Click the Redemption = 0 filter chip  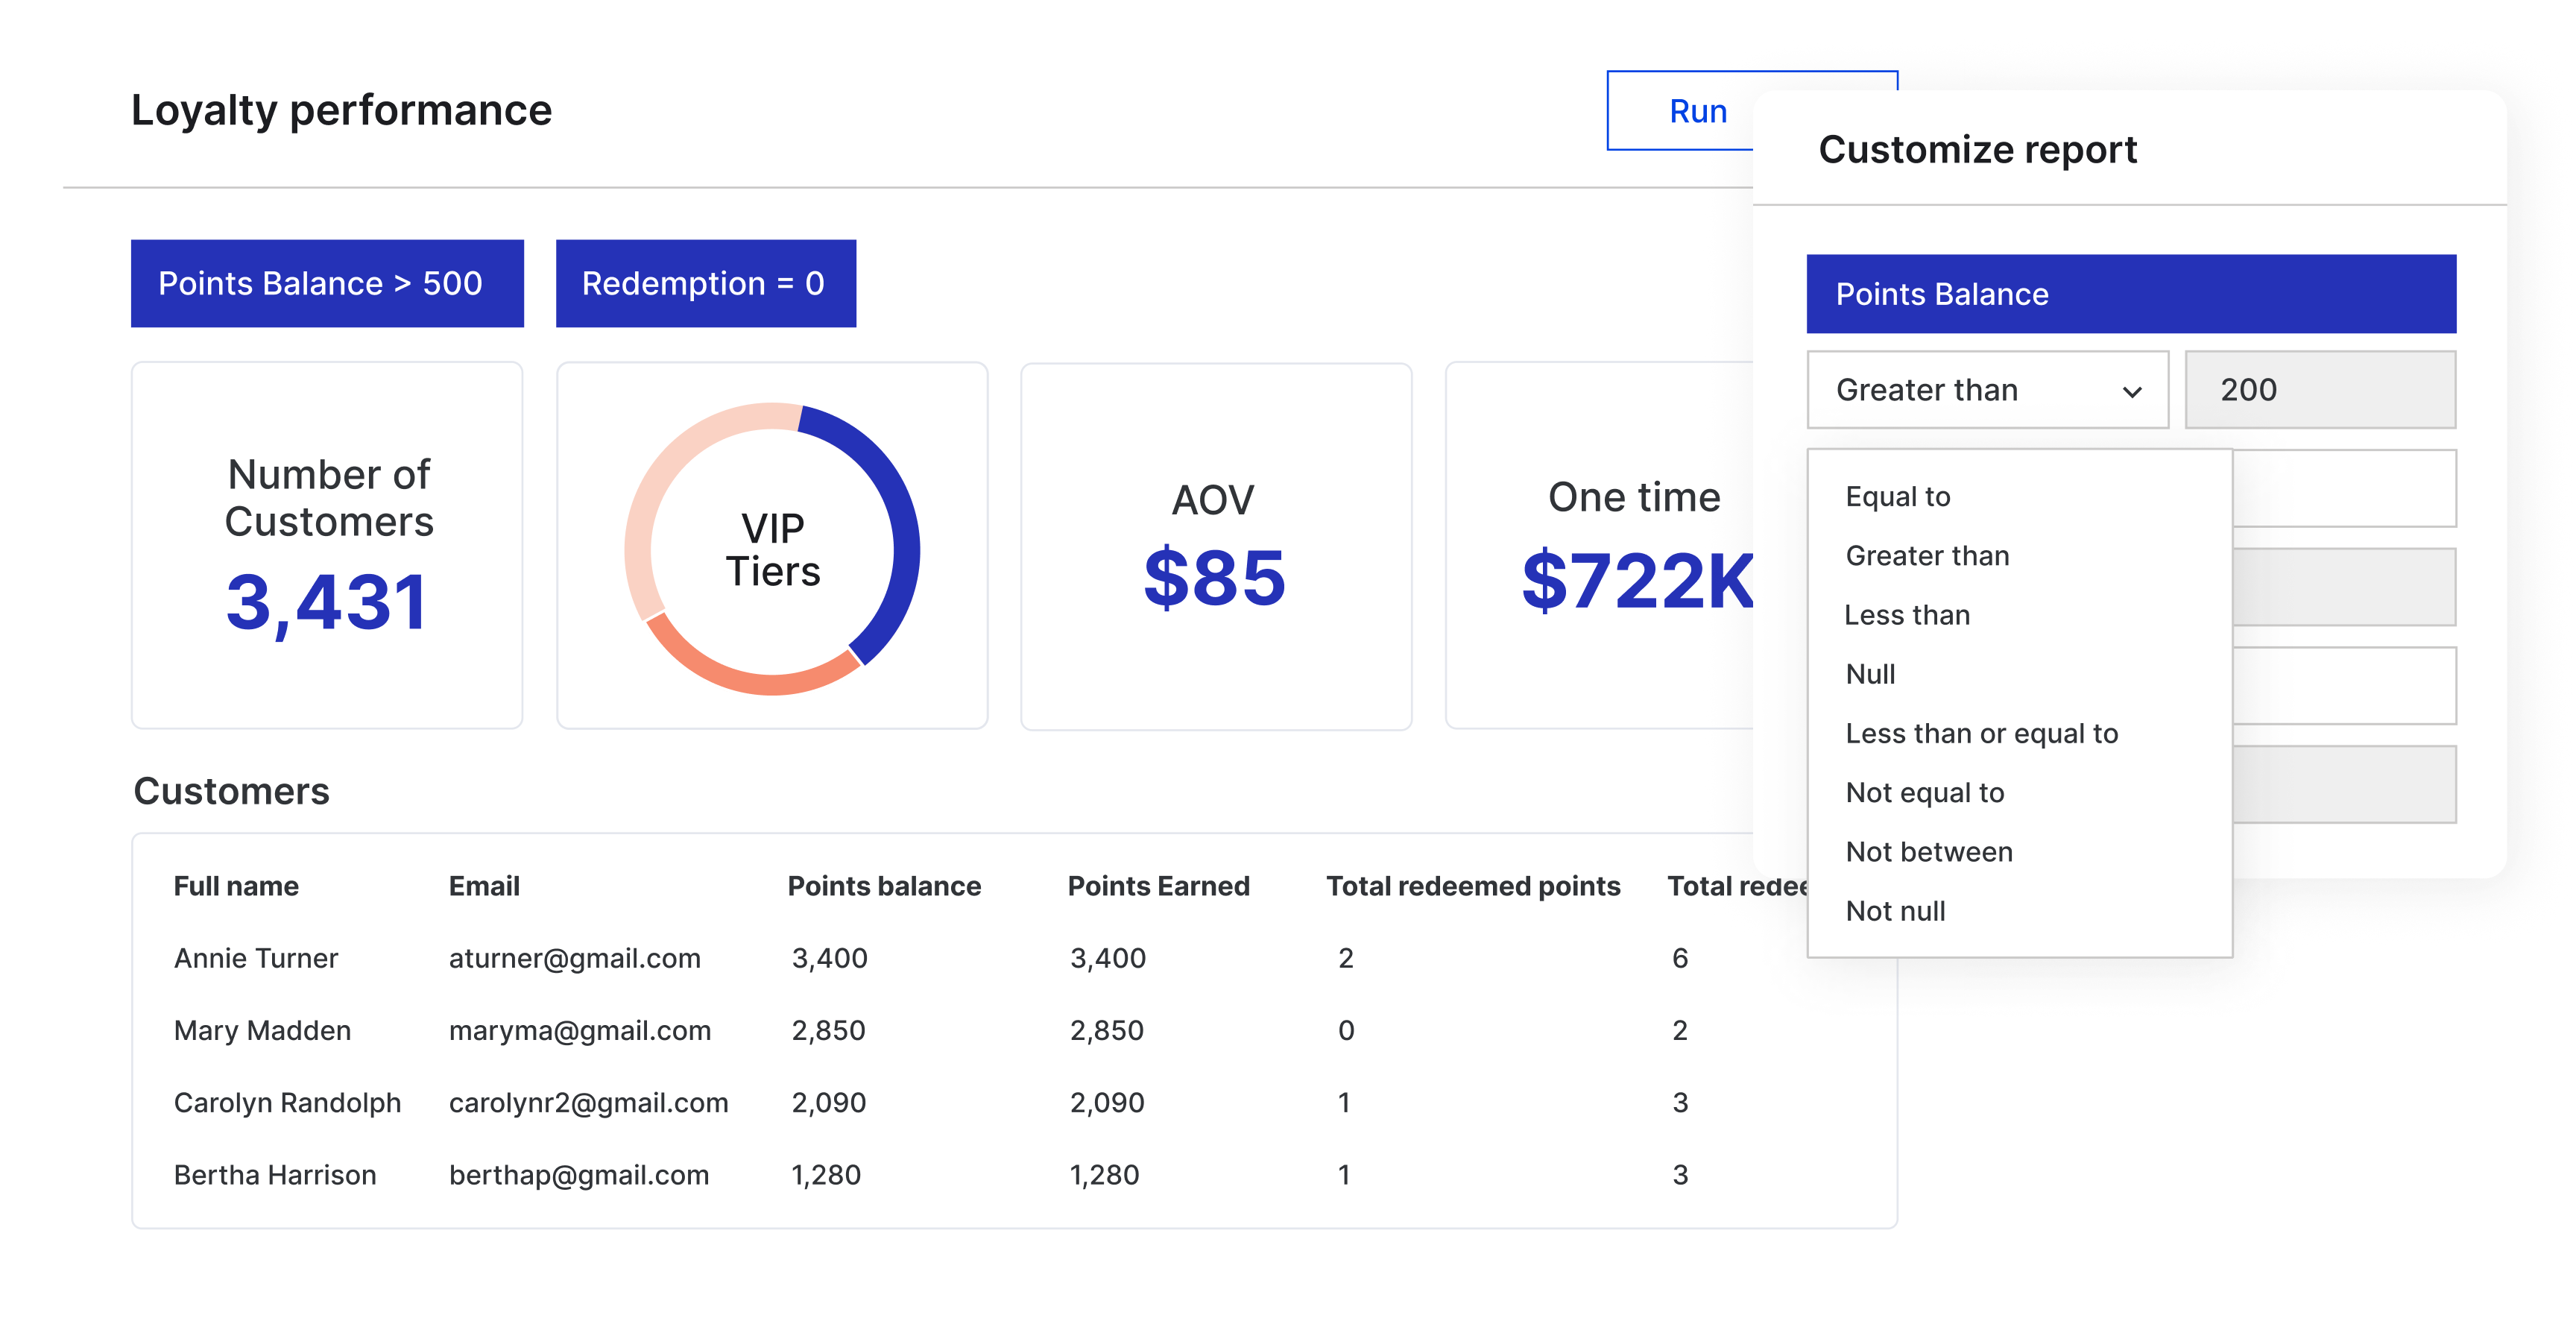tap(706, 283)
